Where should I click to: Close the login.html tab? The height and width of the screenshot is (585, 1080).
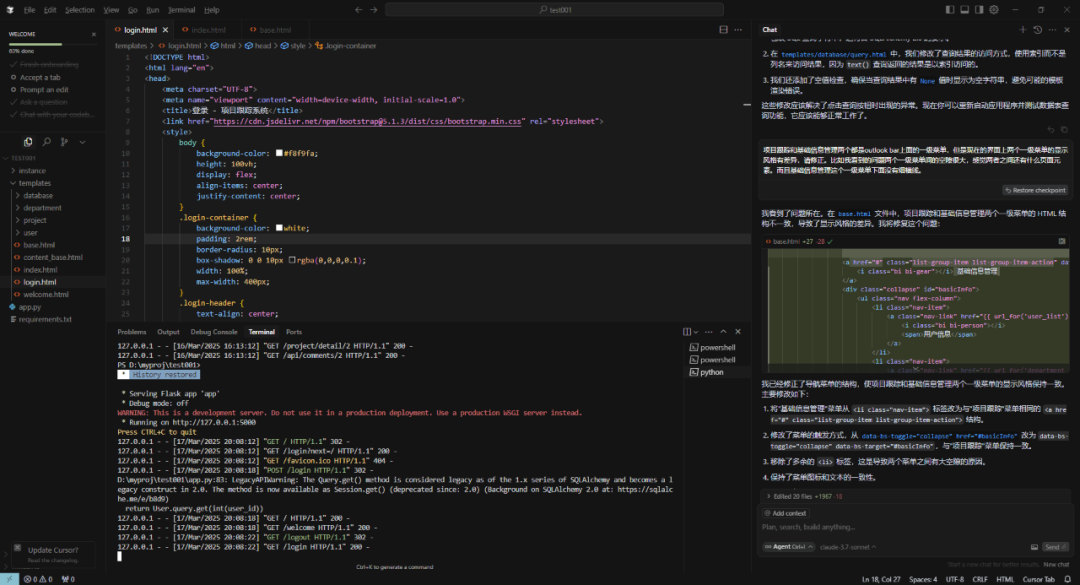165,30
